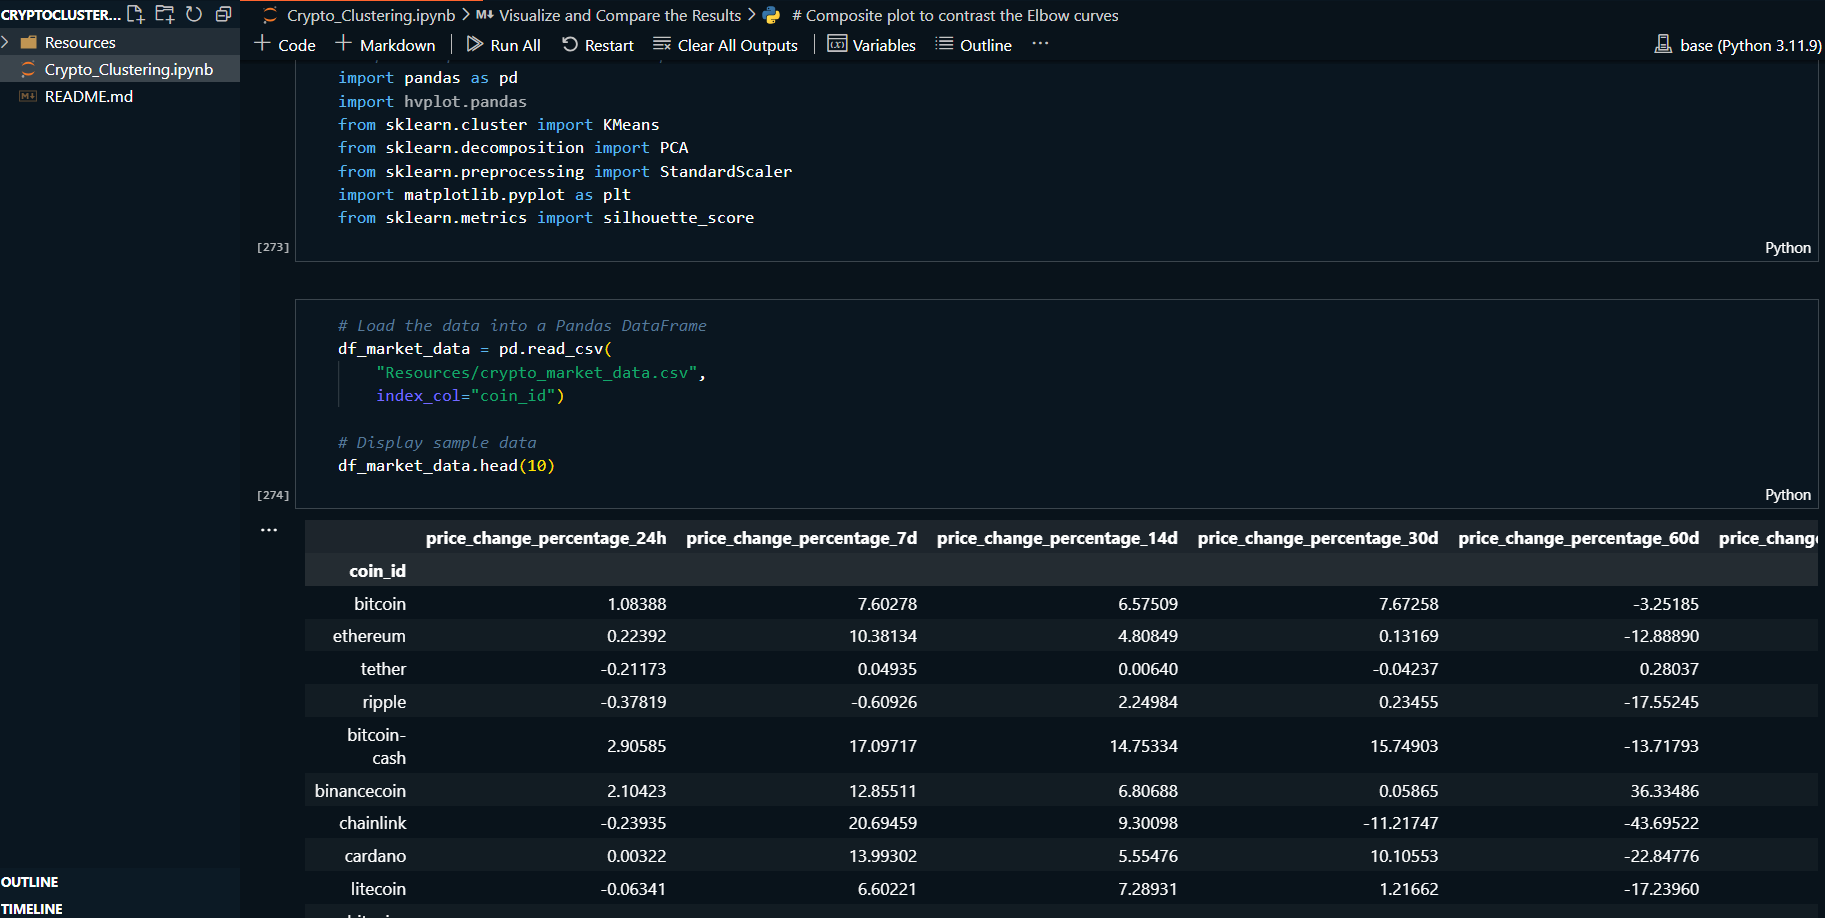Click the New Folder icon in Explorer header
The width and height of the screenshot is (1825, 918).
(165, 14)
